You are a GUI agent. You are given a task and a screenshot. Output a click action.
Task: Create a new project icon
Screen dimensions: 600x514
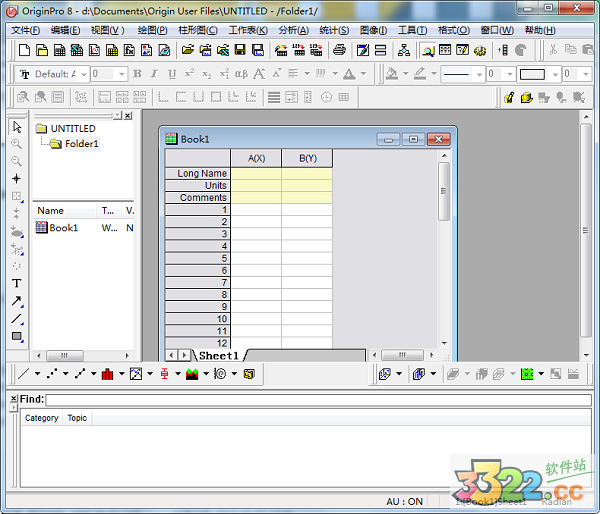[24, 50]
